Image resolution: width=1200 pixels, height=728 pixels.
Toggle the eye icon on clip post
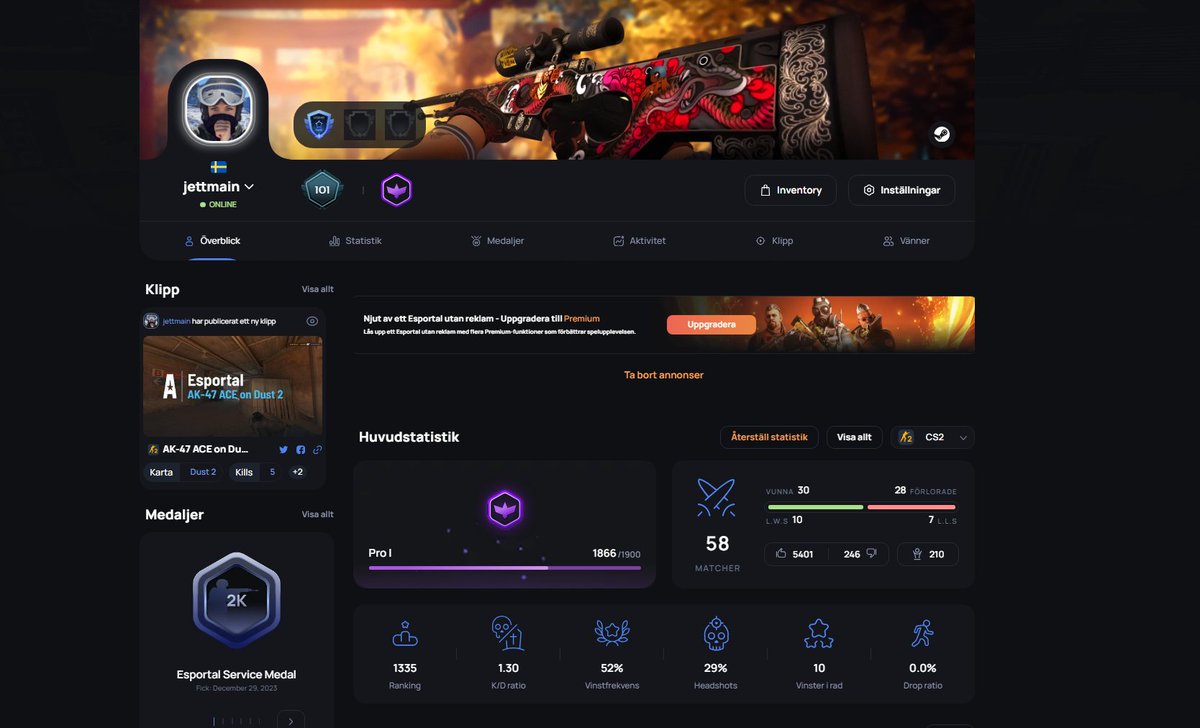(312, 321)
